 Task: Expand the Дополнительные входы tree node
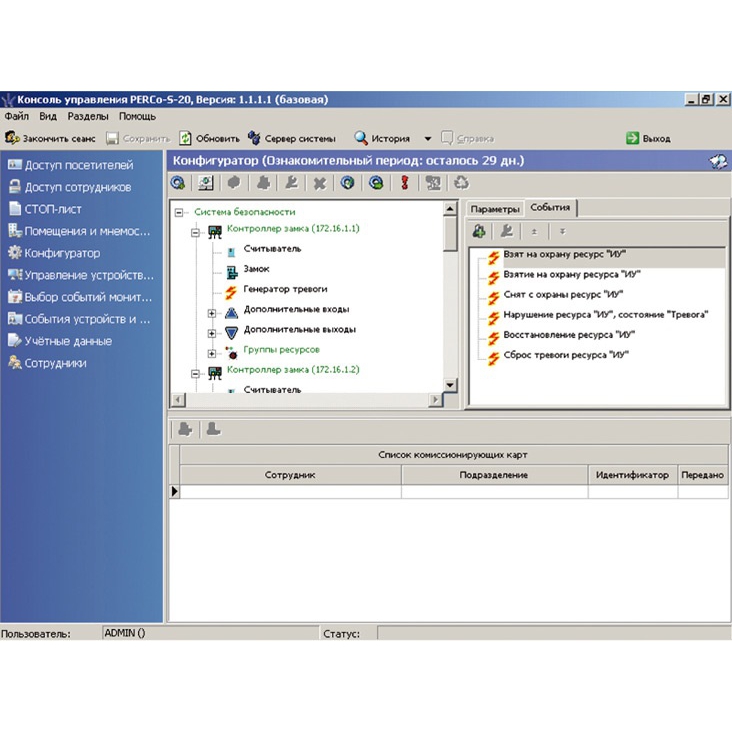[211, 313]
